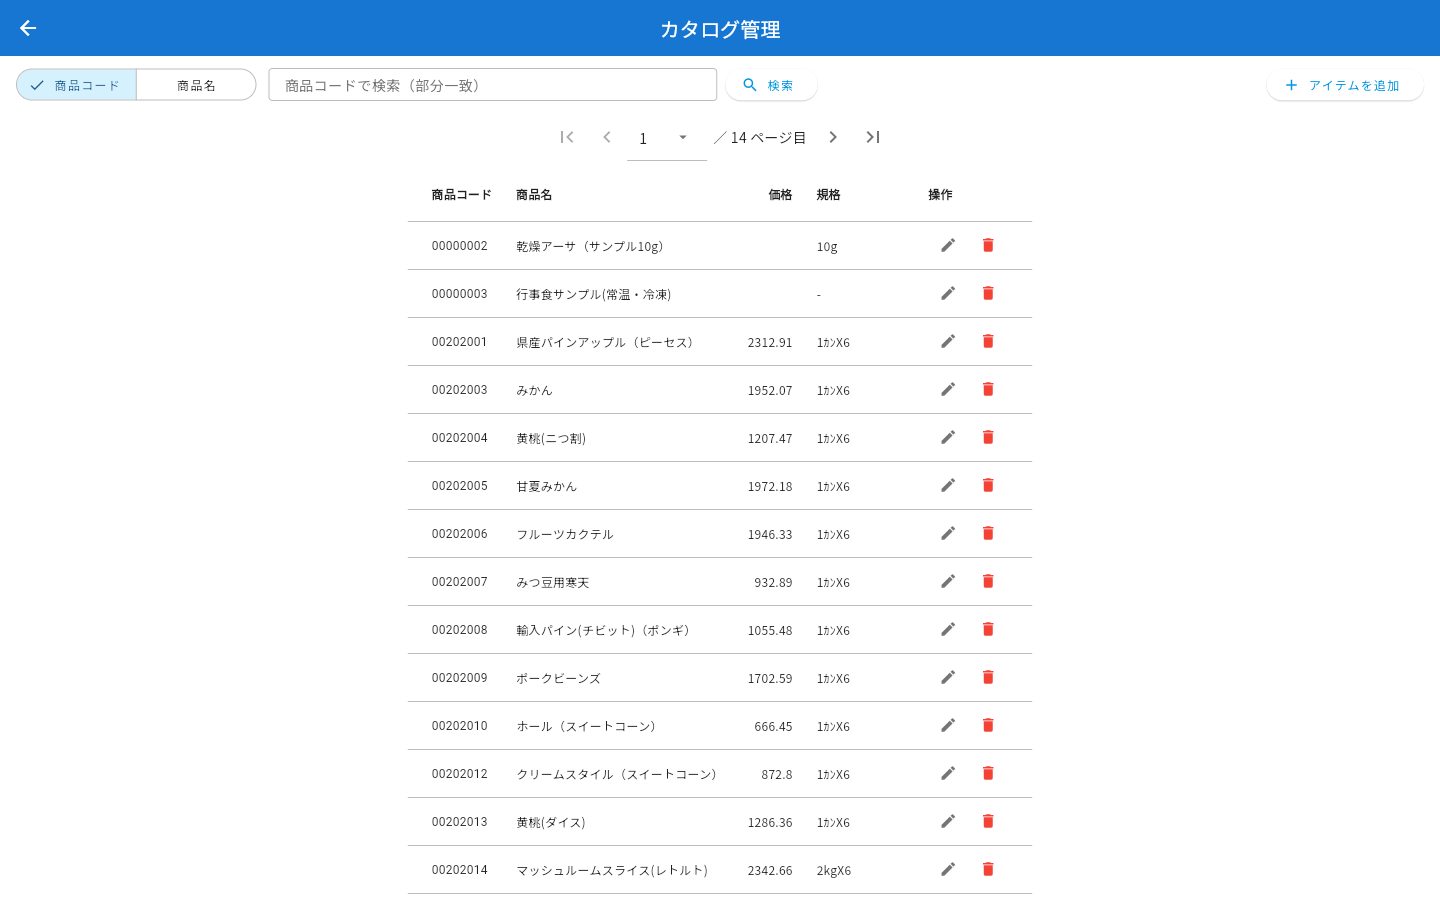Select the 商品コード search mode toggle
The image size is (1440, 900).
tap(76, 85)
